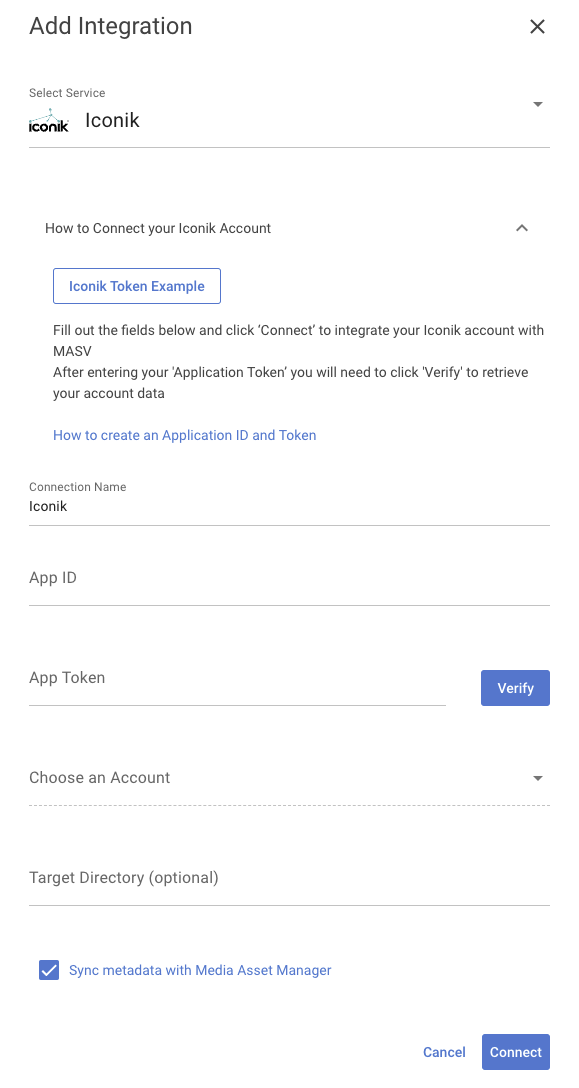Click the Add Integration dialog title

110,27
